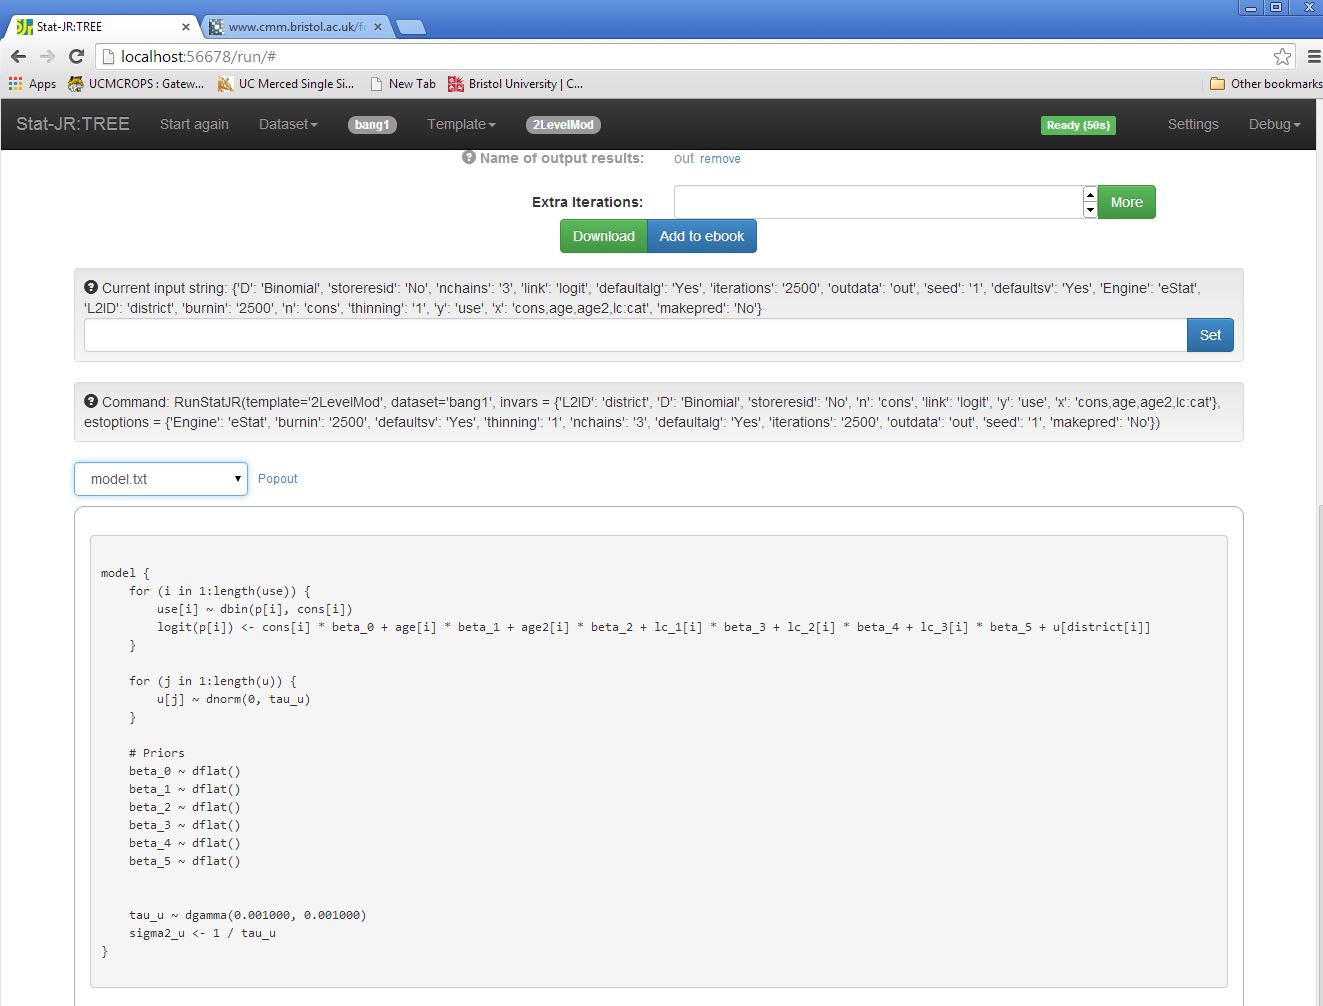Viewport: 1323px width, 1006px height.
Task: Click help icon beside Current input string
Action: [91, 288]
